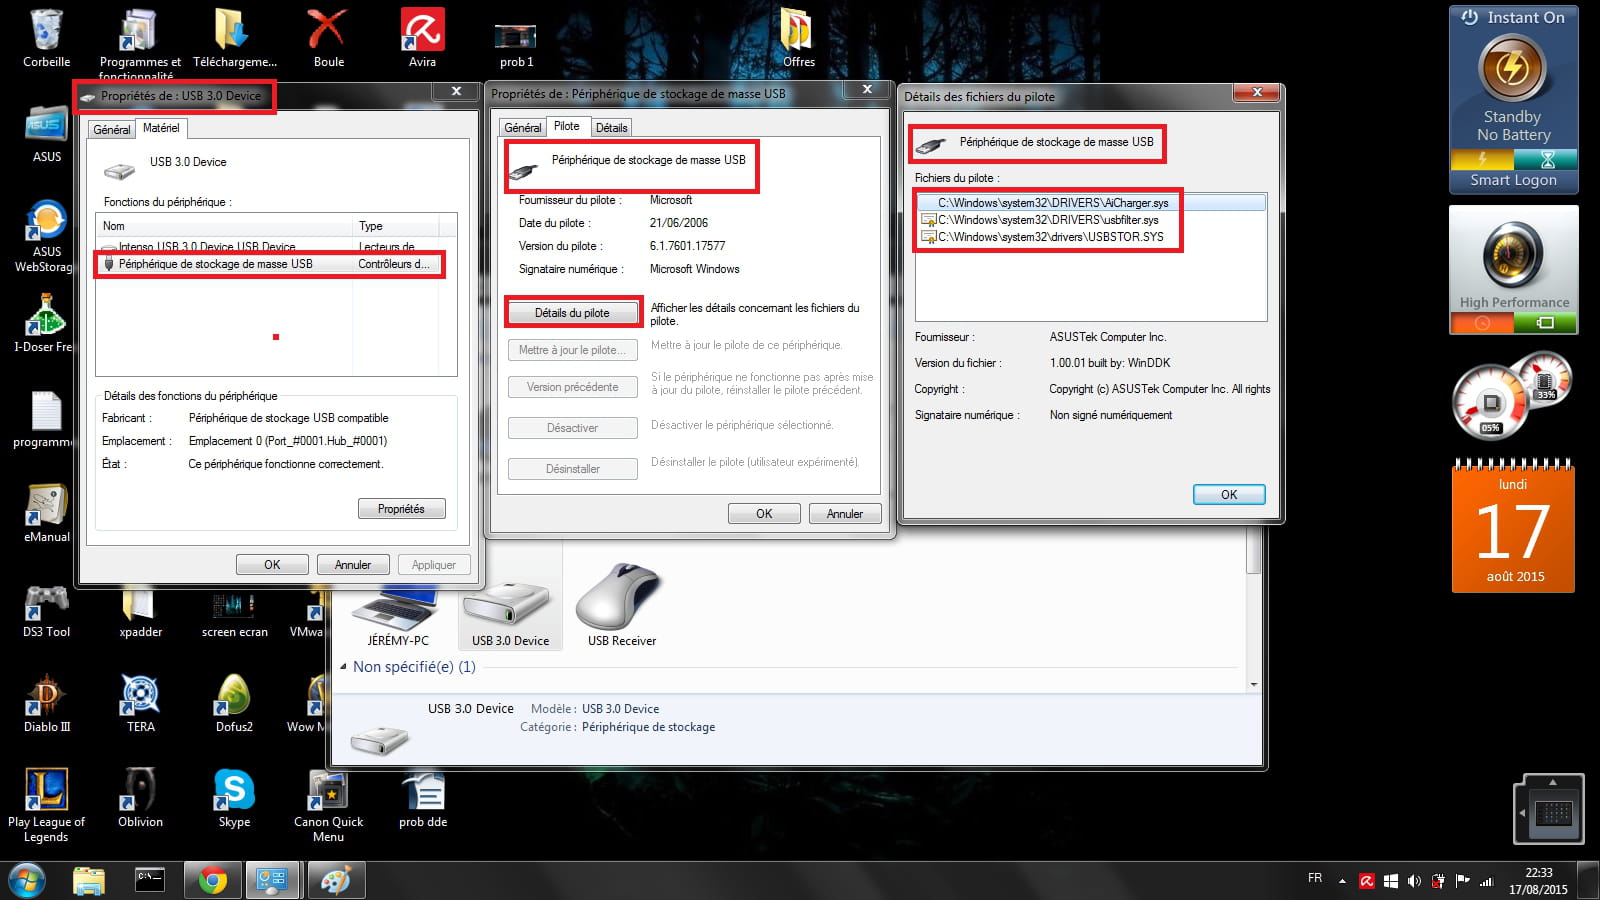Open the eManual shortcut
This screenshot has height=900, width=1600.
47,513
